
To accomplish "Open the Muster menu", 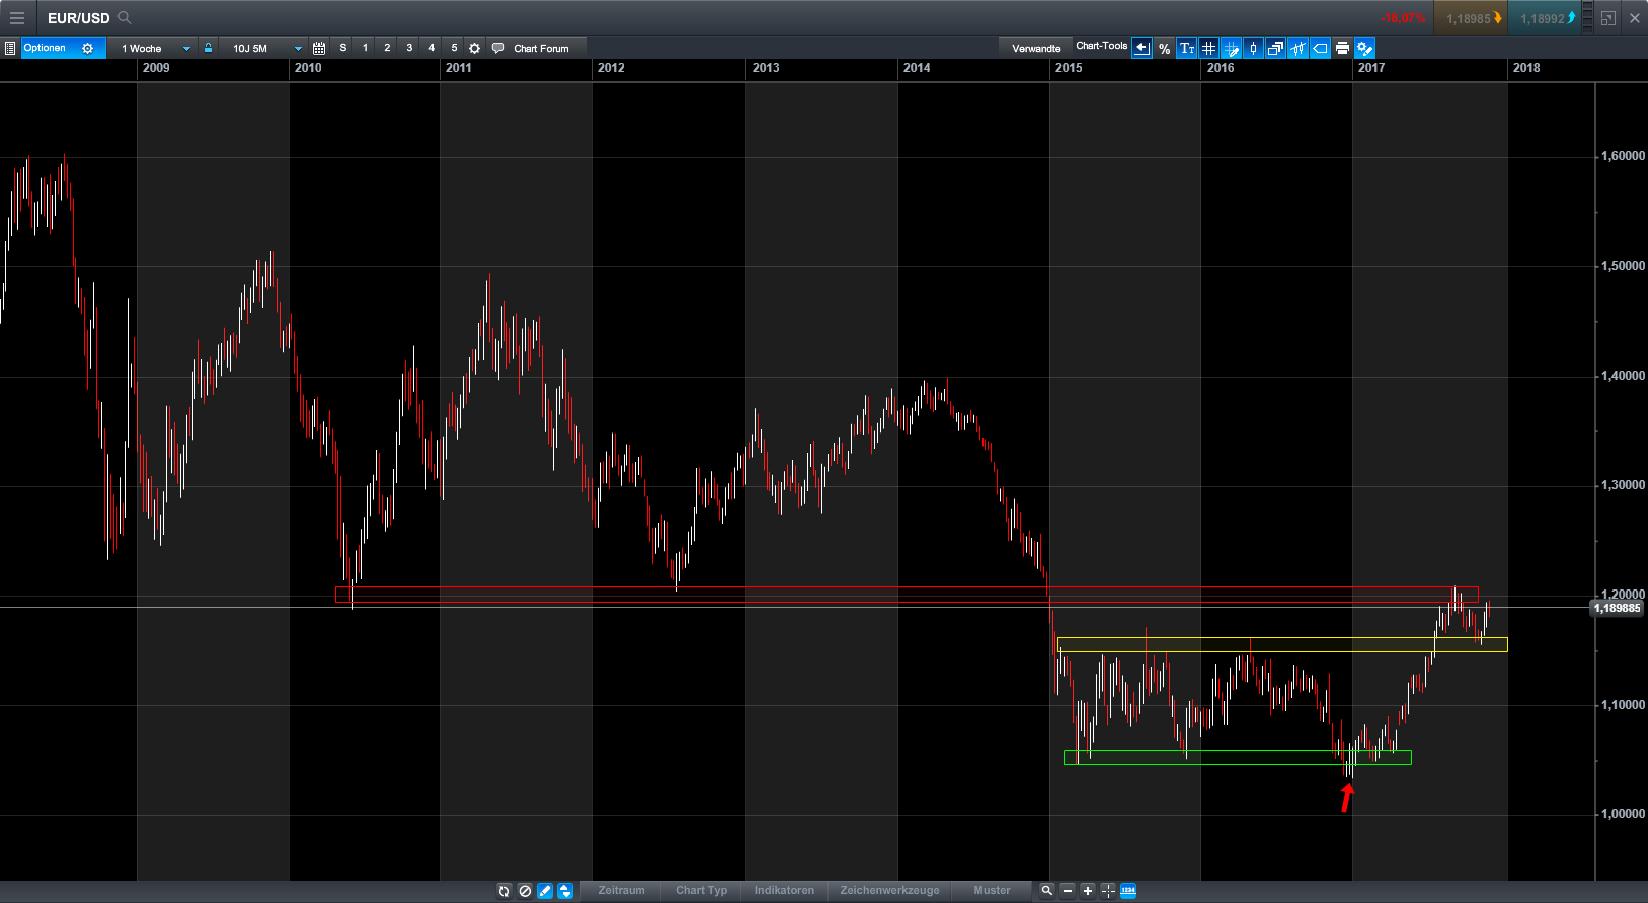I will (x=991, y=890).
